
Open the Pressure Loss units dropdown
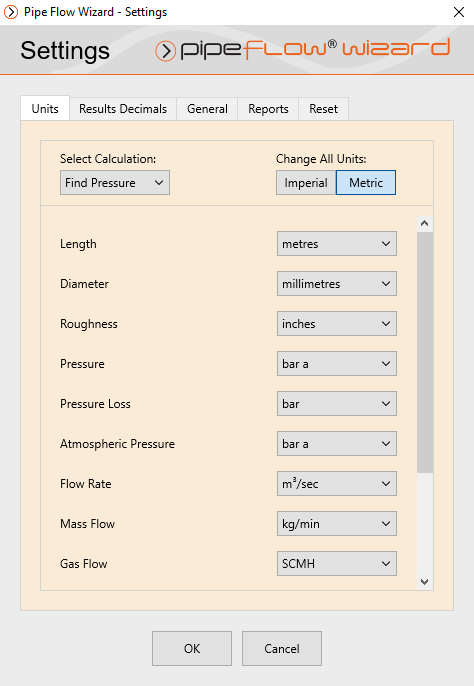(337, 404)
